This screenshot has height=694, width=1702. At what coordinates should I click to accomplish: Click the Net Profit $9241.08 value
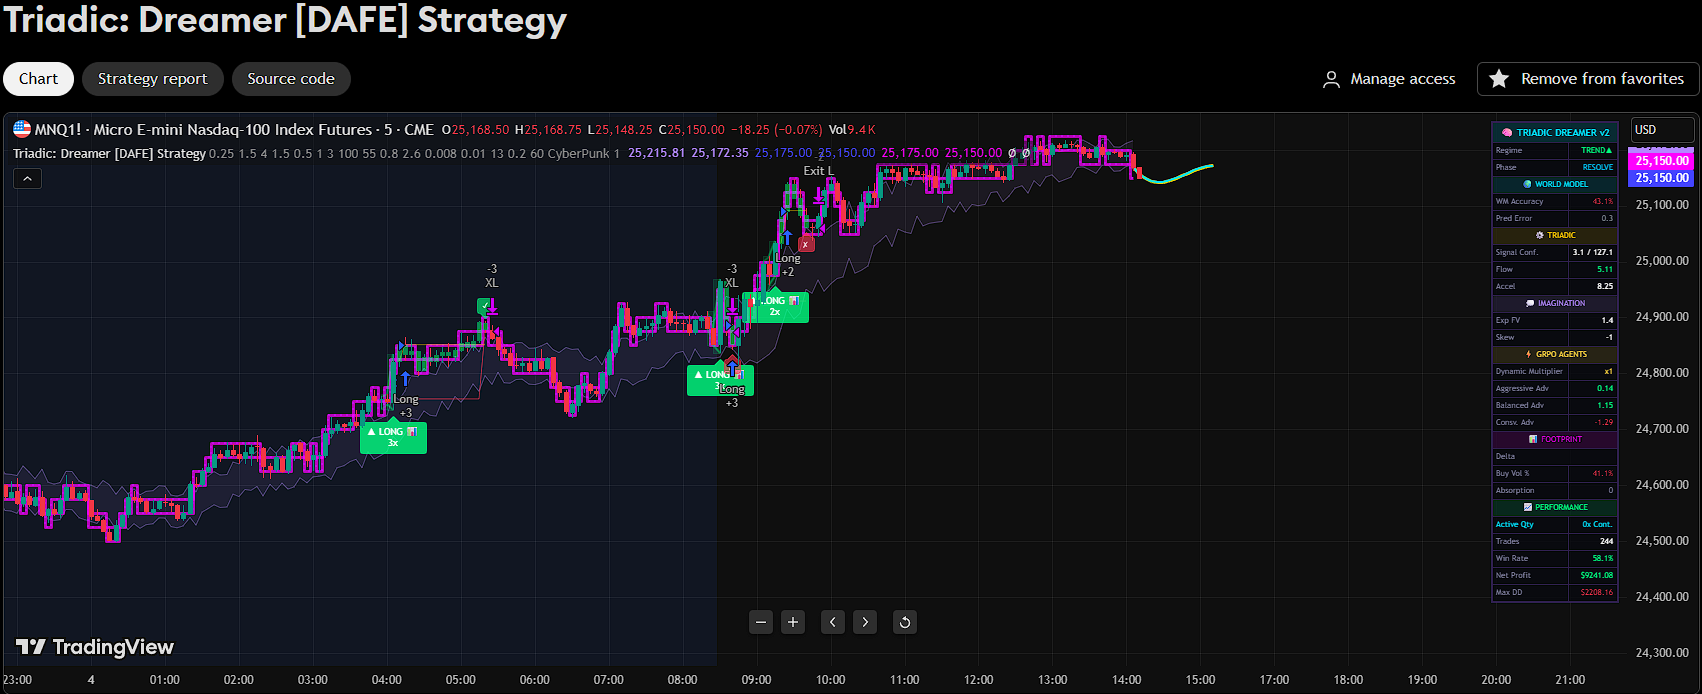click(1597, 575)
